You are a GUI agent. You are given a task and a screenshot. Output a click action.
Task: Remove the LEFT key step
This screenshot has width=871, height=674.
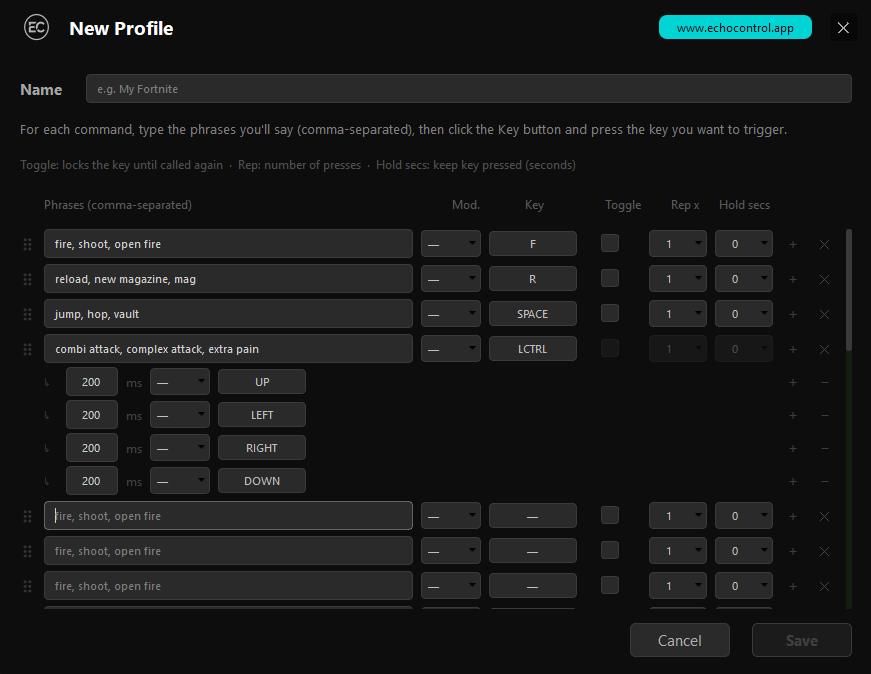(825, 415)
